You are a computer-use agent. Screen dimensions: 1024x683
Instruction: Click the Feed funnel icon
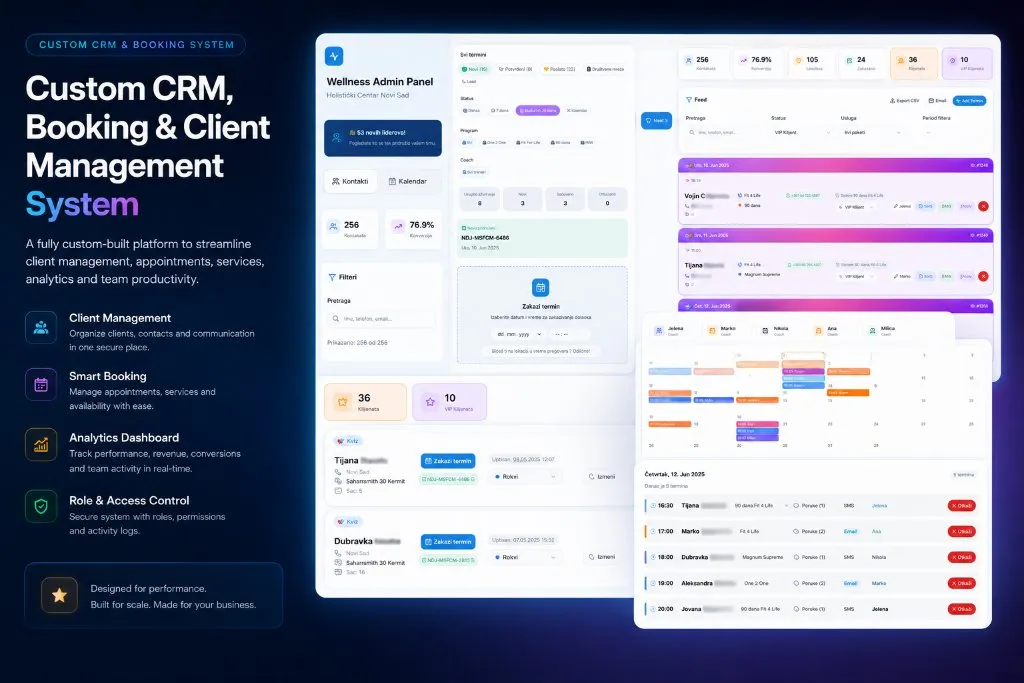pos(688,100)
